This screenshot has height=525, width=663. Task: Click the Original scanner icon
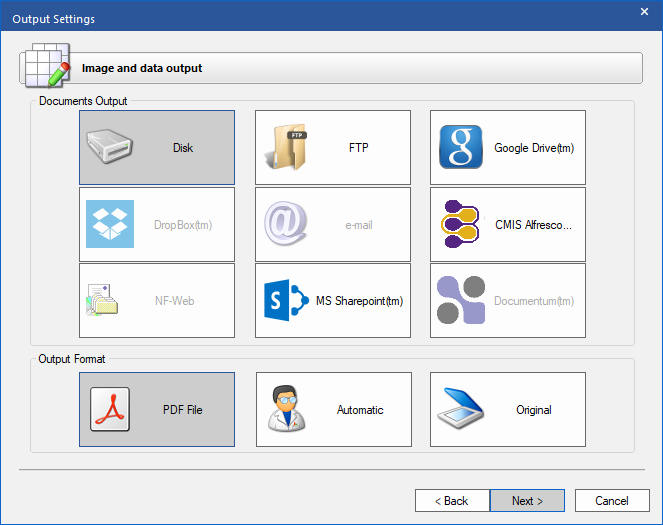coord(461,410)
